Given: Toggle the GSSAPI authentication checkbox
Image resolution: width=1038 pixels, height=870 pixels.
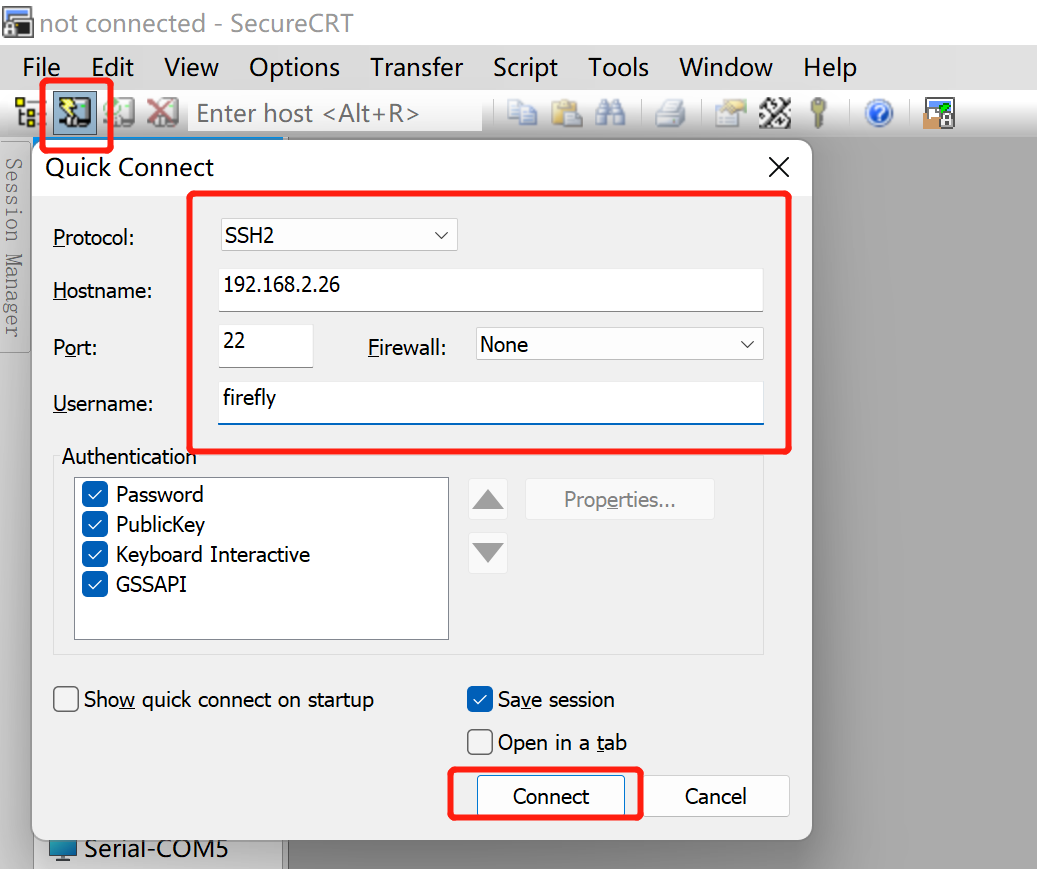Looking at the screenshot, I should coord(95,584).
